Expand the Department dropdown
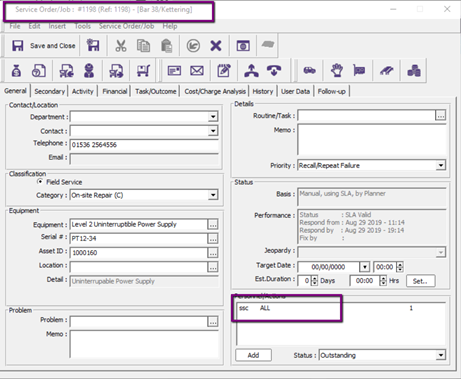Viewport: 461px width, 379px height. point(213,117)
